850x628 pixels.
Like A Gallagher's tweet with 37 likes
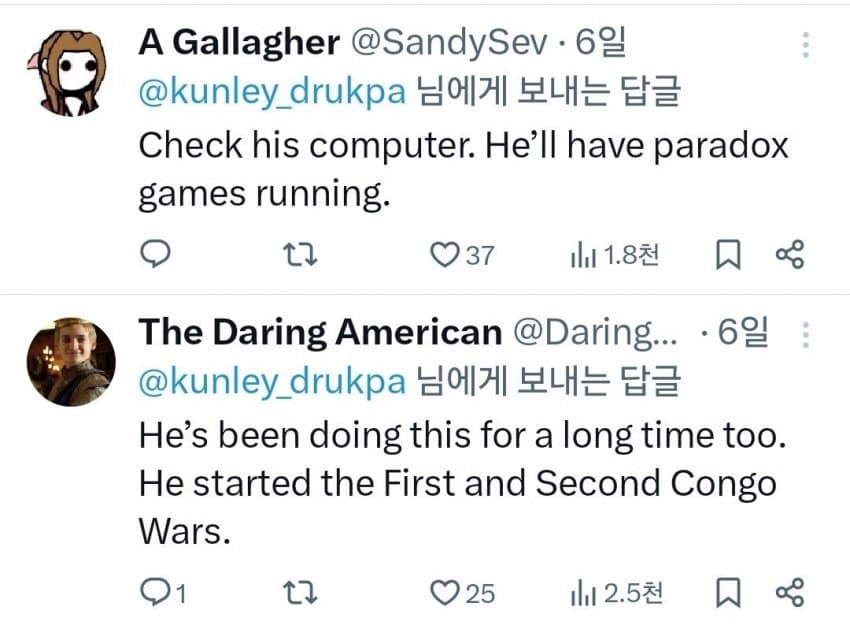pyautogui.click(x=443, y=255)
